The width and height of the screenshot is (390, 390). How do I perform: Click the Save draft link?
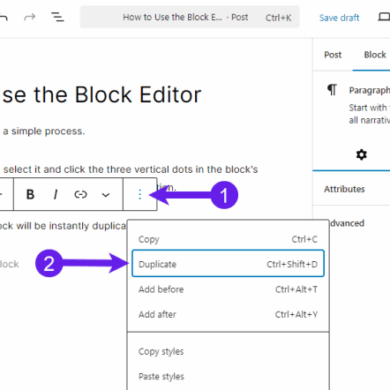(x=339, y=18)
